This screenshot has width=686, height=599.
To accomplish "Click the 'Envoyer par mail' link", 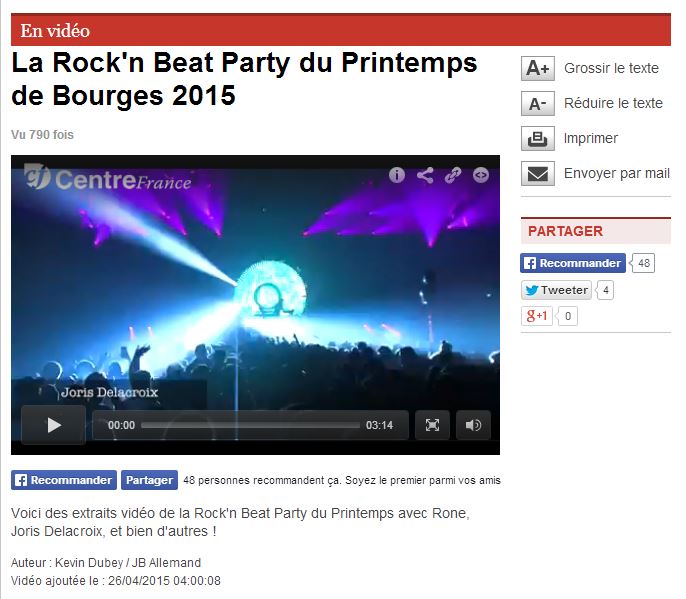I will [617, 173].
